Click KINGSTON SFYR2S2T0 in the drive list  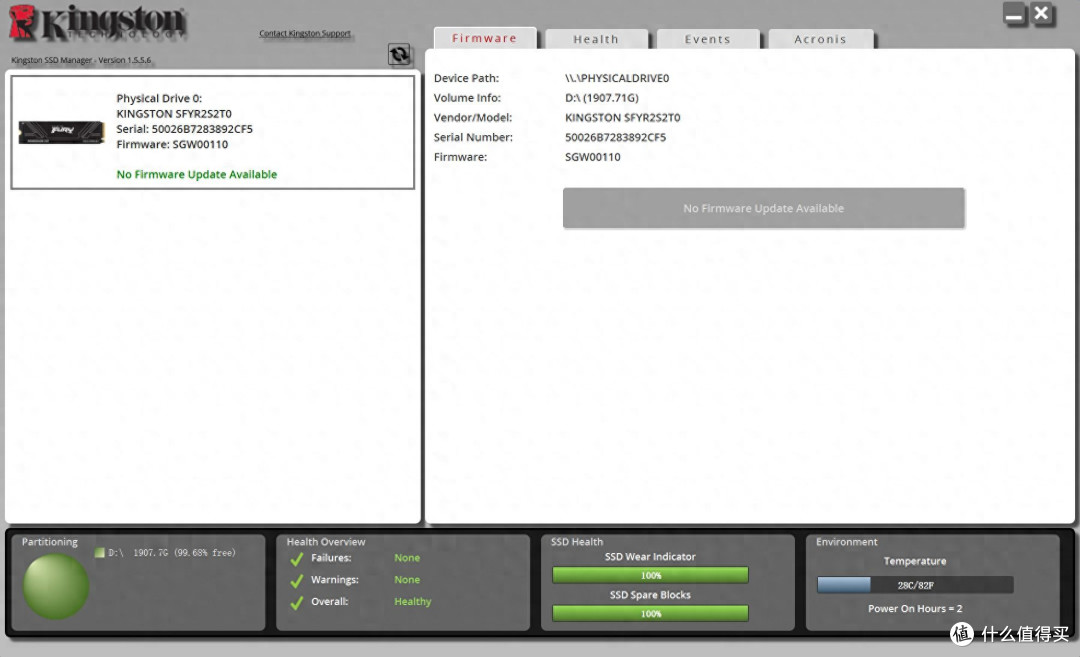(x=174, y=114)
